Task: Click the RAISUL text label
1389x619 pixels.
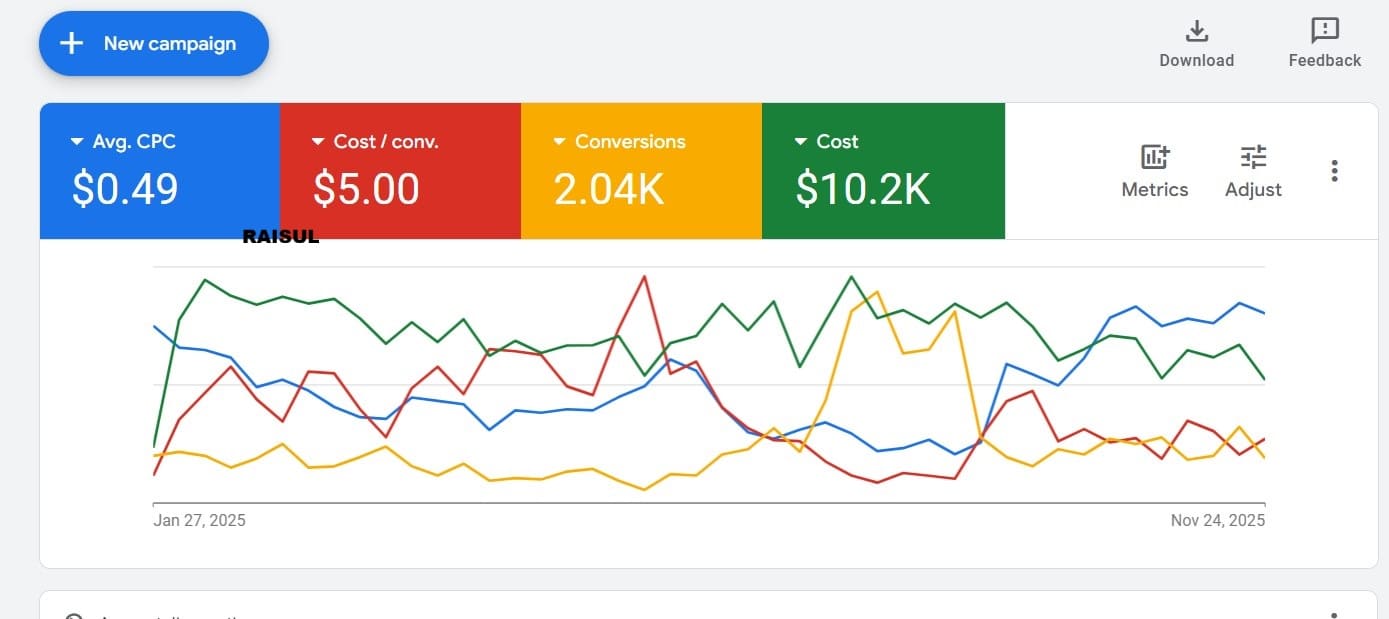Action: [x=281, y=238]
